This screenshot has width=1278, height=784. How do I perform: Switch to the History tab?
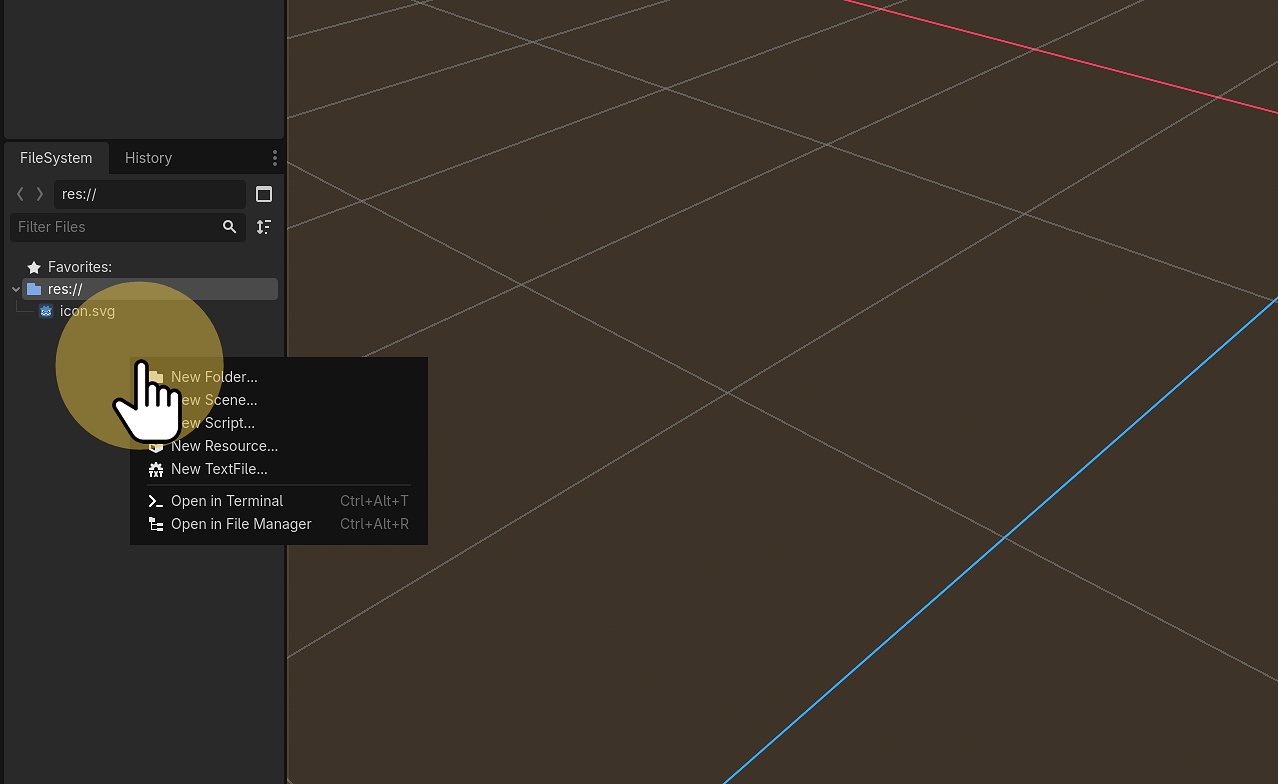tap(148, 157)
